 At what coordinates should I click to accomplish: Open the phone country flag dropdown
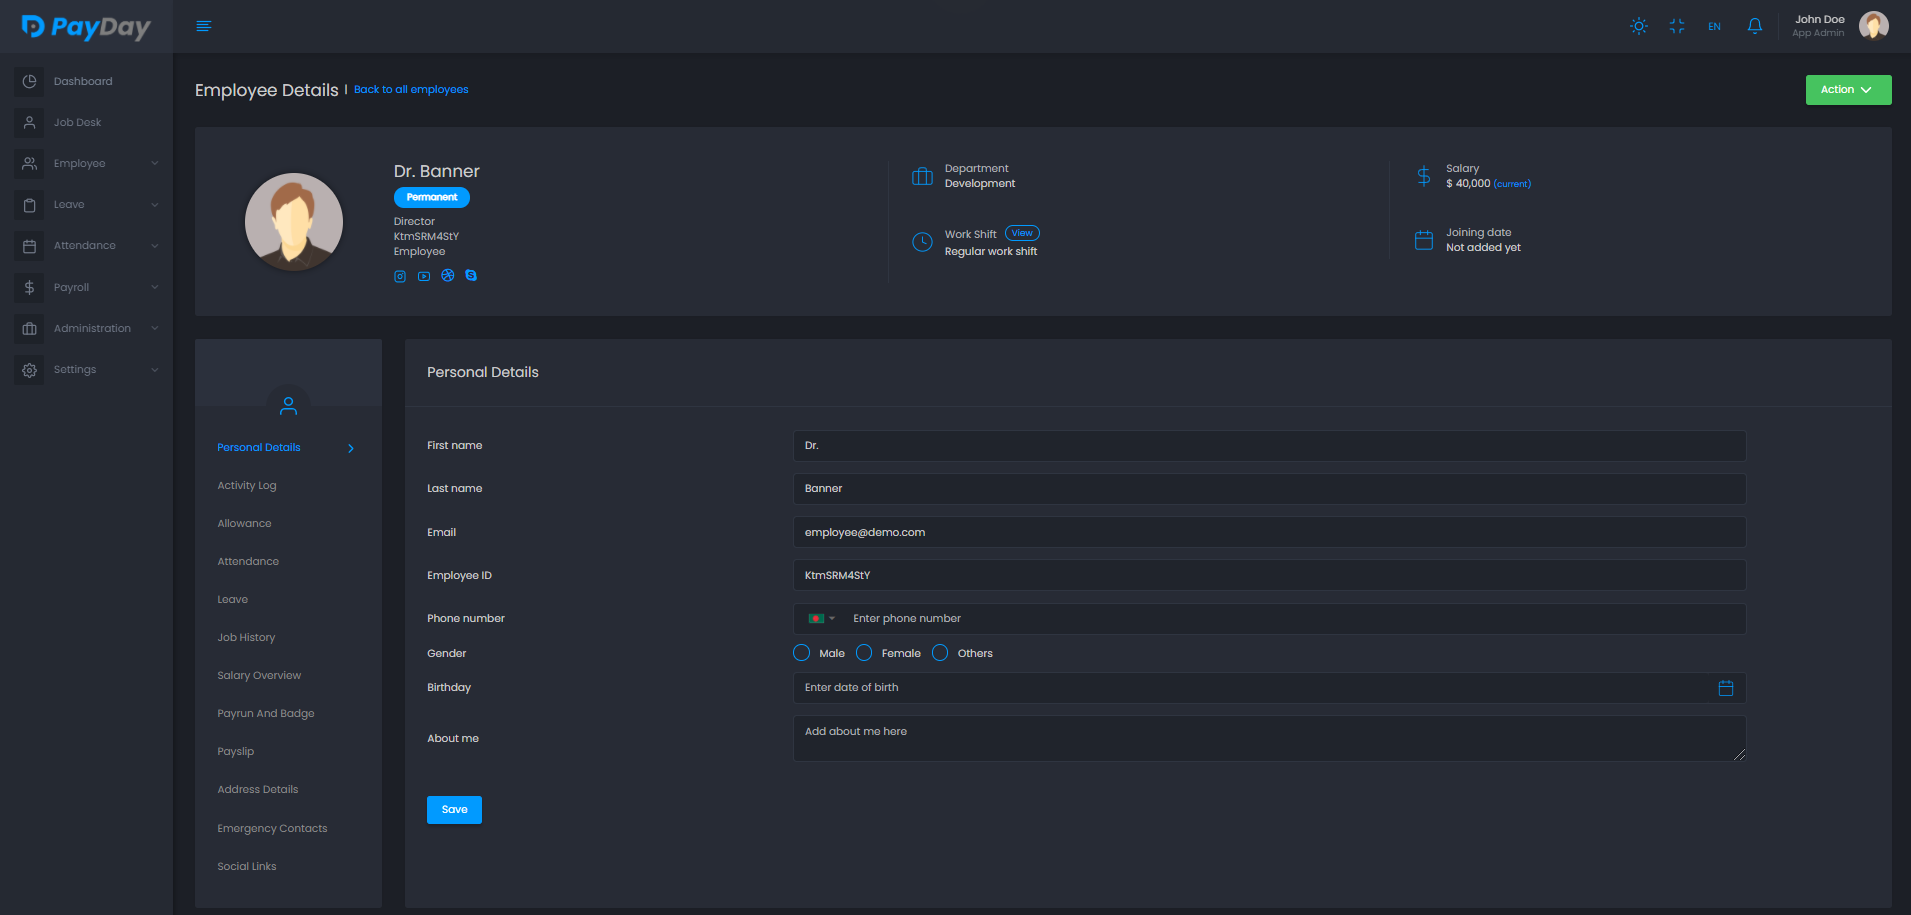pos(821,619)
